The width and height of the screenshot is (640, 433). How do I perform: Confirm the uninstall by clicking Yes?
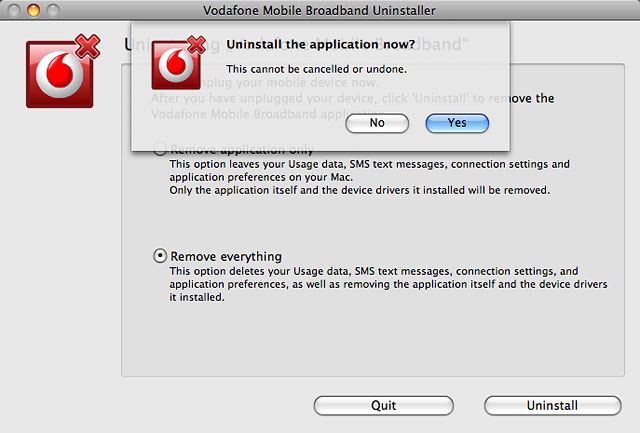[x=457, y=123]
